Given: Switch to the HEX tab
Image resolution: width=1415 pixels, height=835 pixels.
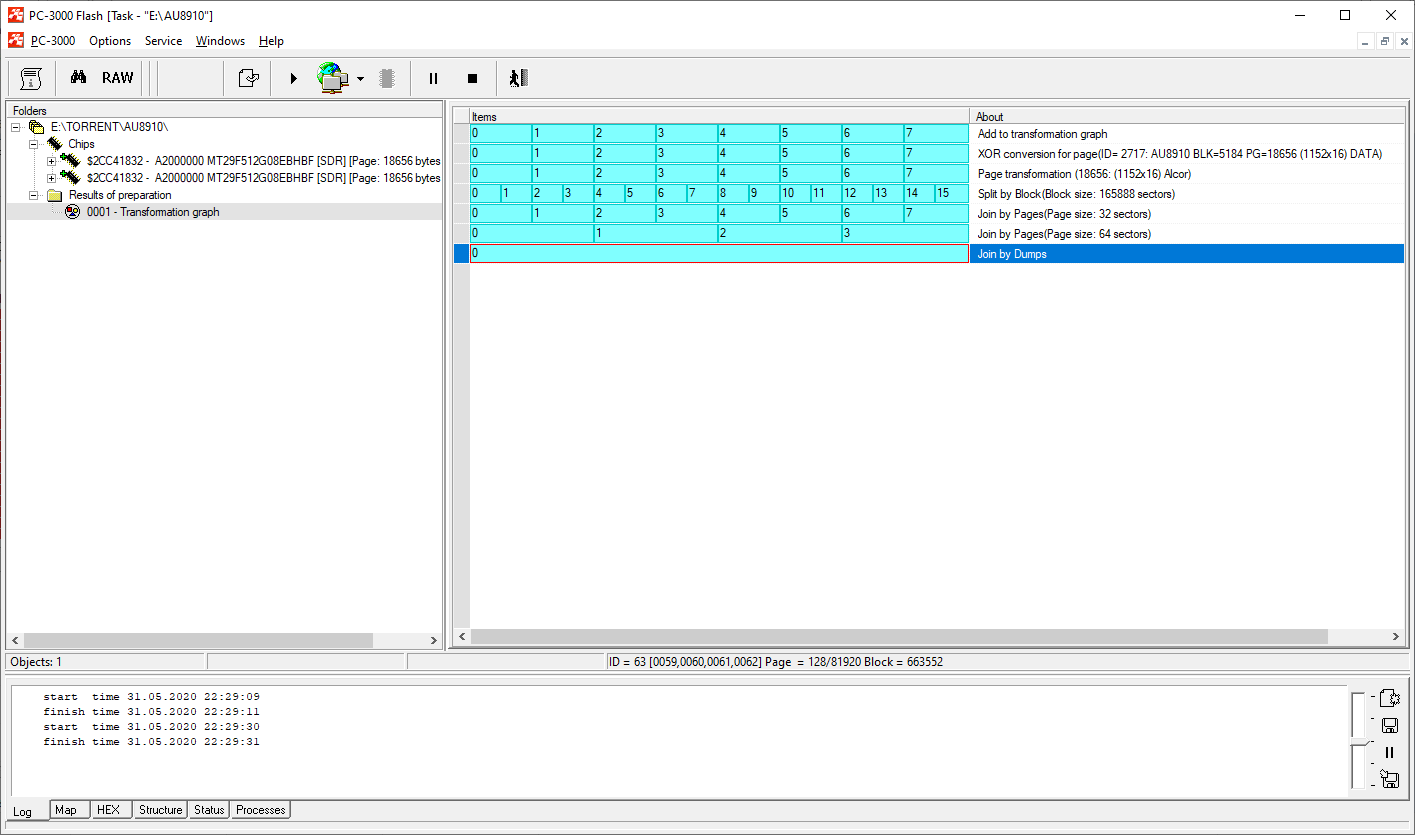Looking at the screenshot, I should [x=108, y=810].
